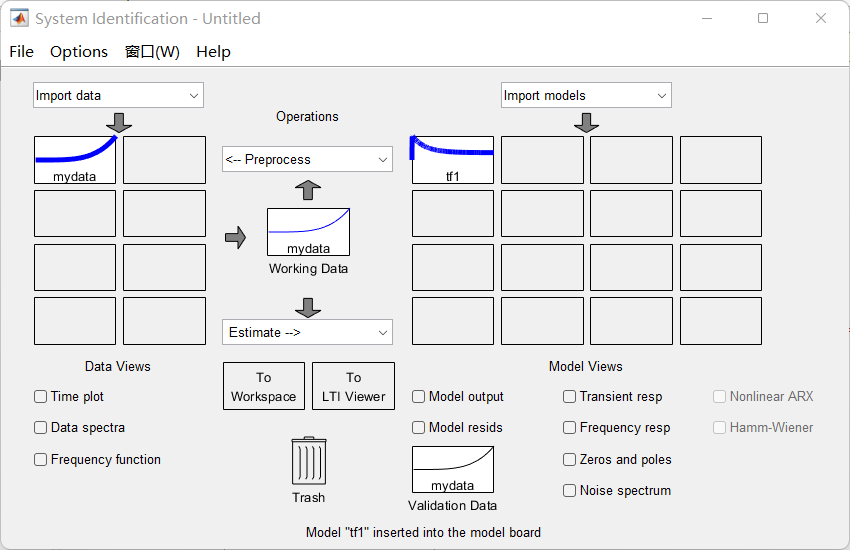
Task: Click the Trash can icon
Action: pos(309,461)
